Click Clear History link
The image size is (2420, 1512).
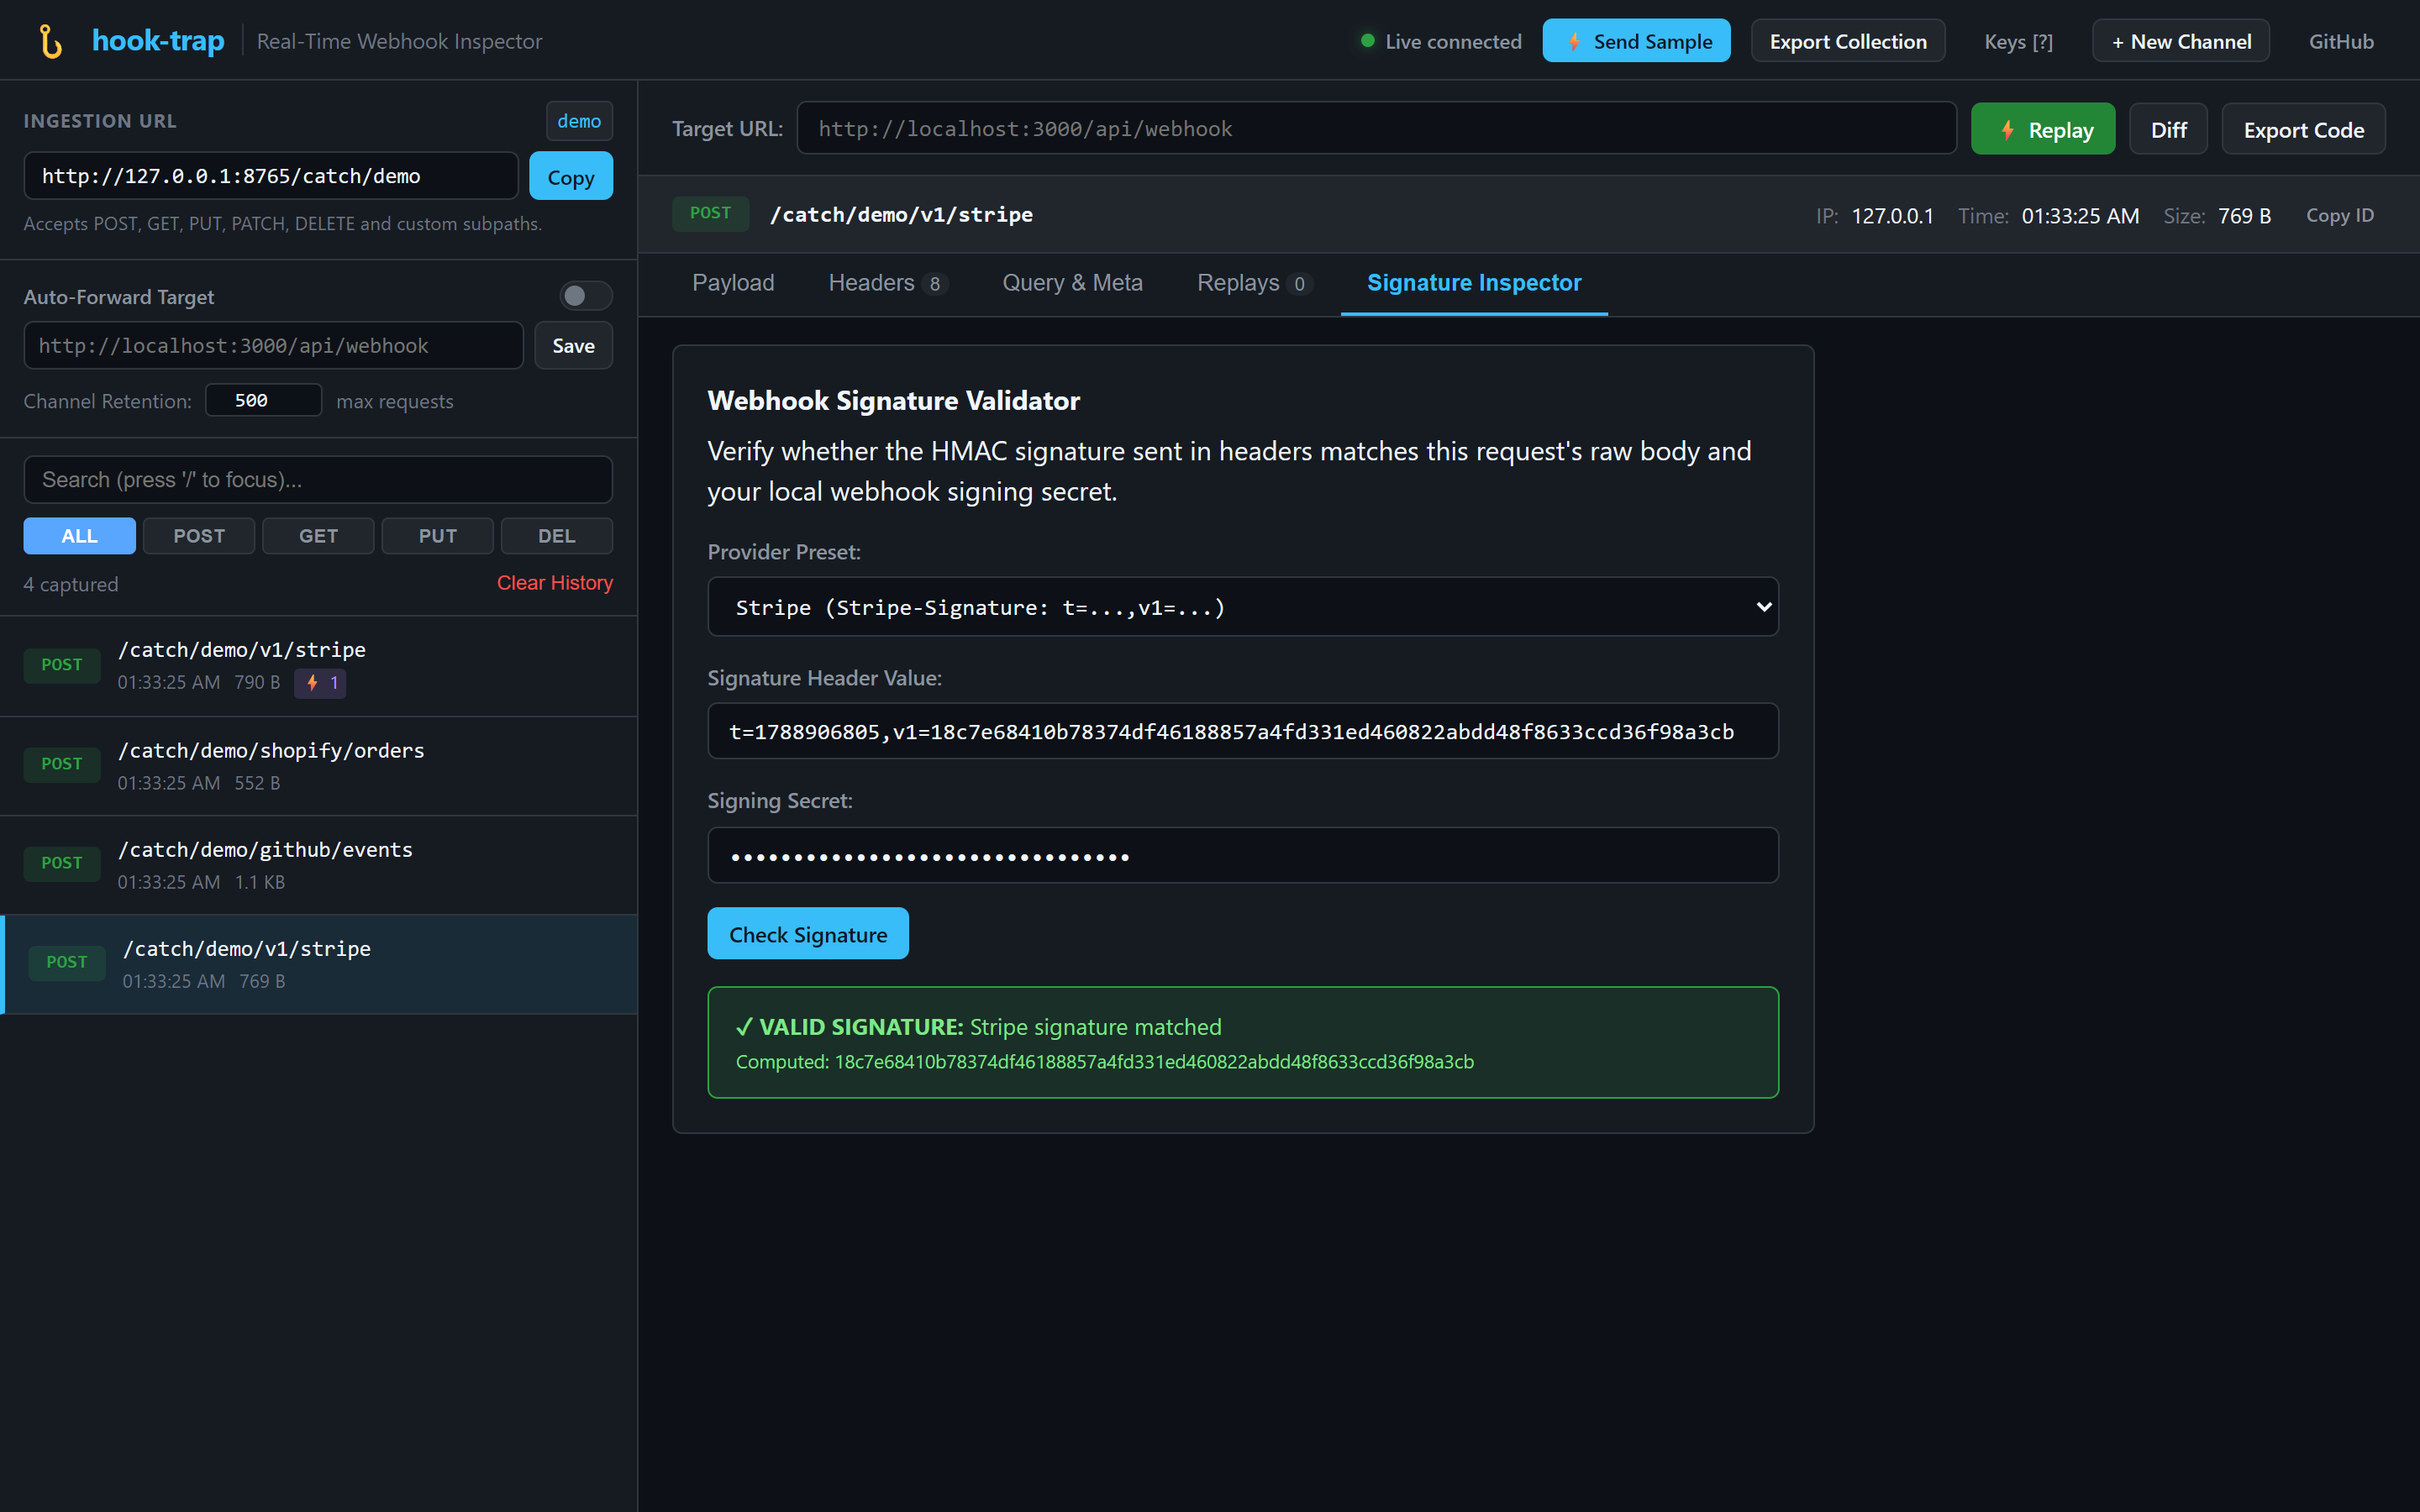[555, 583]
